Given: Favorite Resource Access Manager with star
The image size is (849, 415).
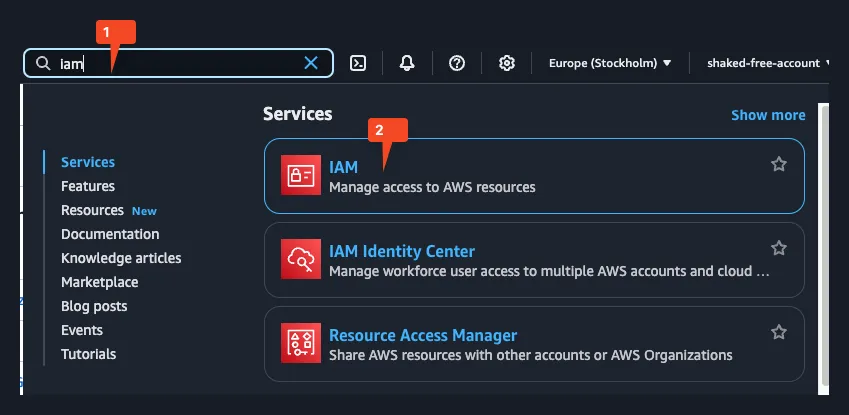Looking at the screenshot, I should point(779,332).
